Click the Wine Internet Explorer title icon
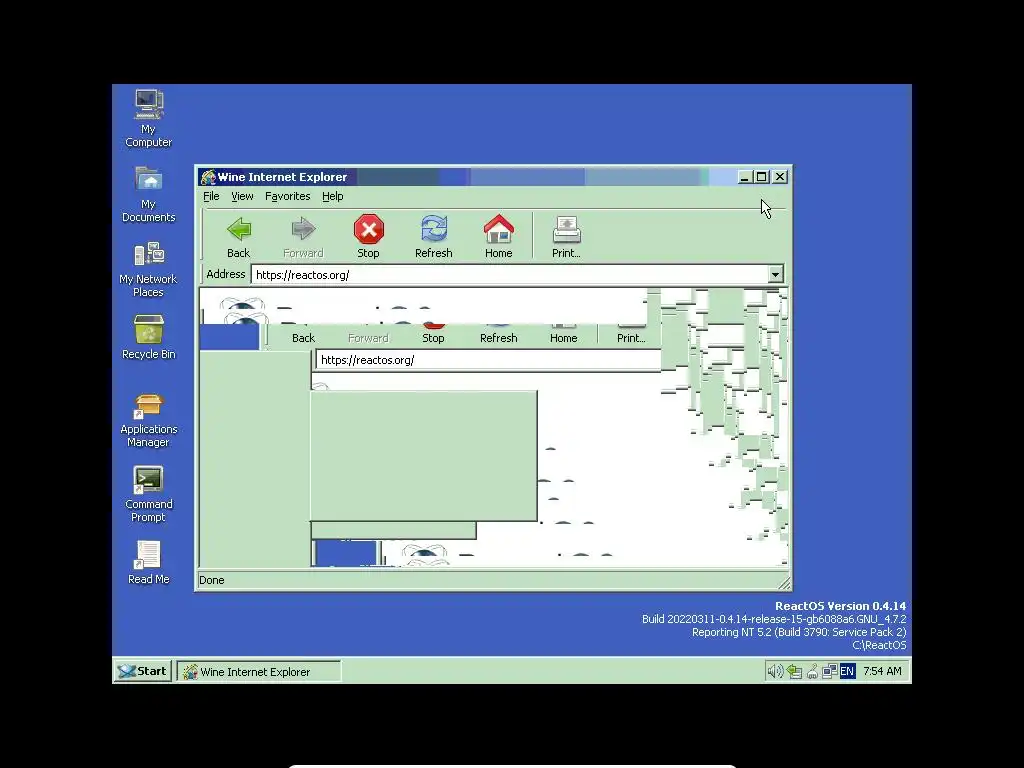 (208, 177)
